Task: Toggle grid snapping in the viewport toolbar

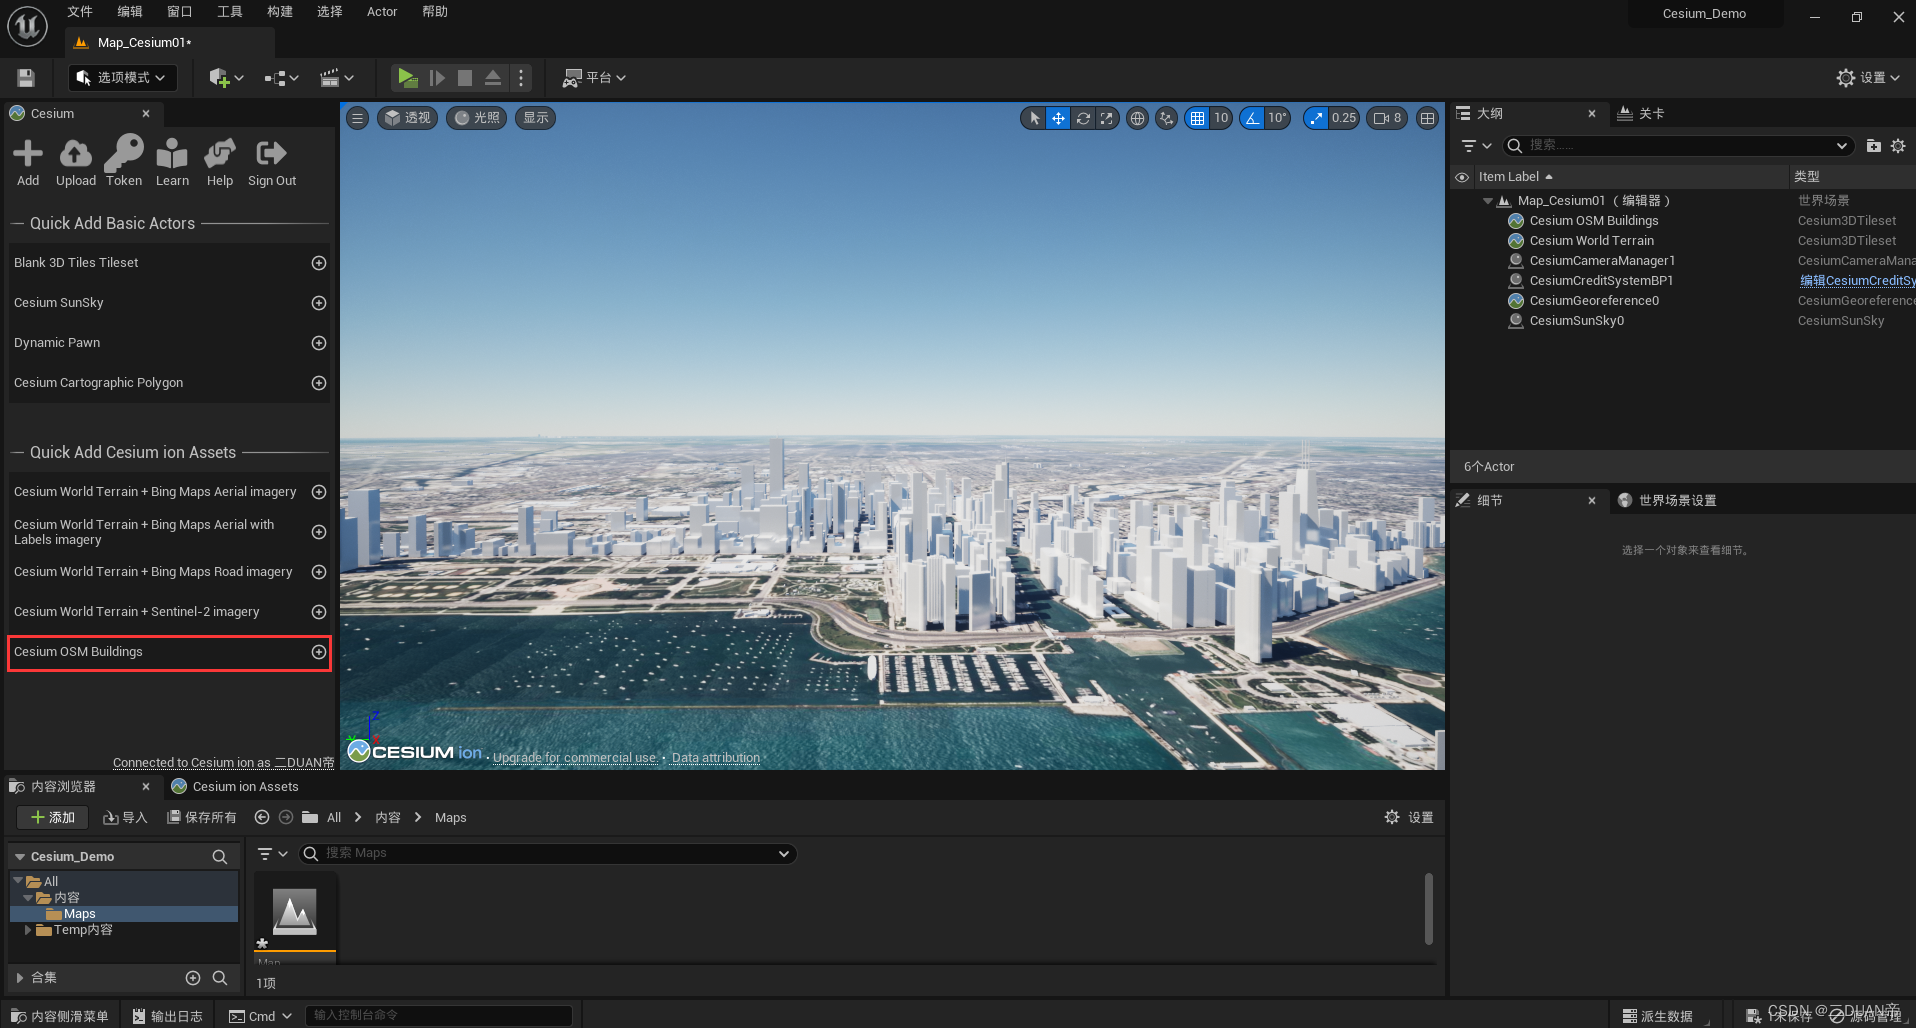Action: pyautogui.click(x=1199, y=118)
